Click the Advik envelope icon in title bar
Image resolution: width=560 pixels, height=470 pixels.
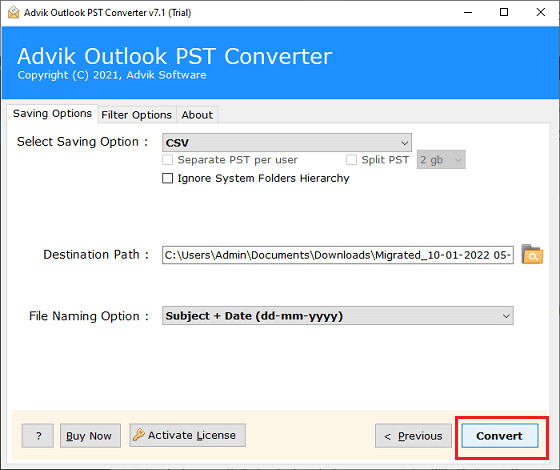(13, 12)
